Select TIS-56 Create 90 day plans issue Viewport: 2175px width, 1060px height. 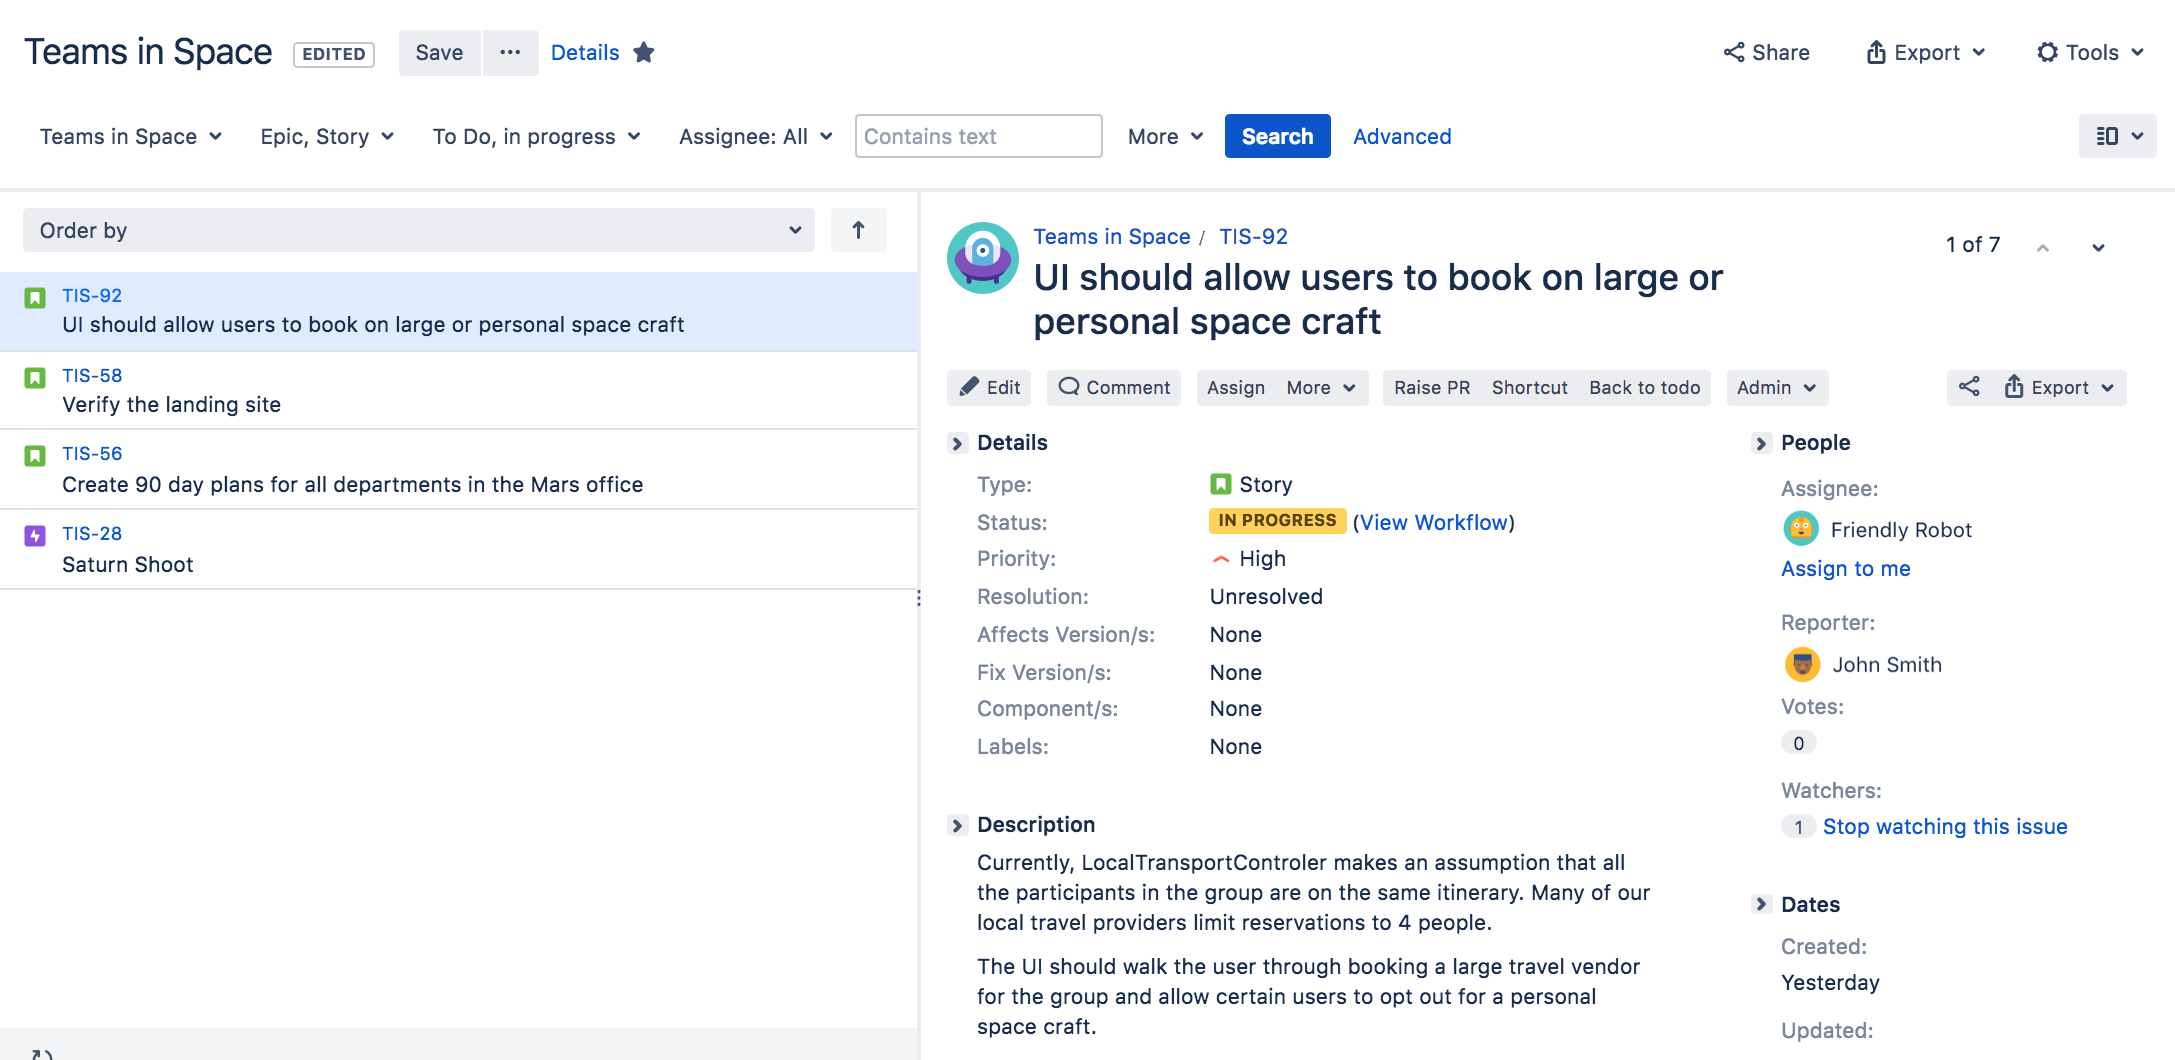click(459, 470)
